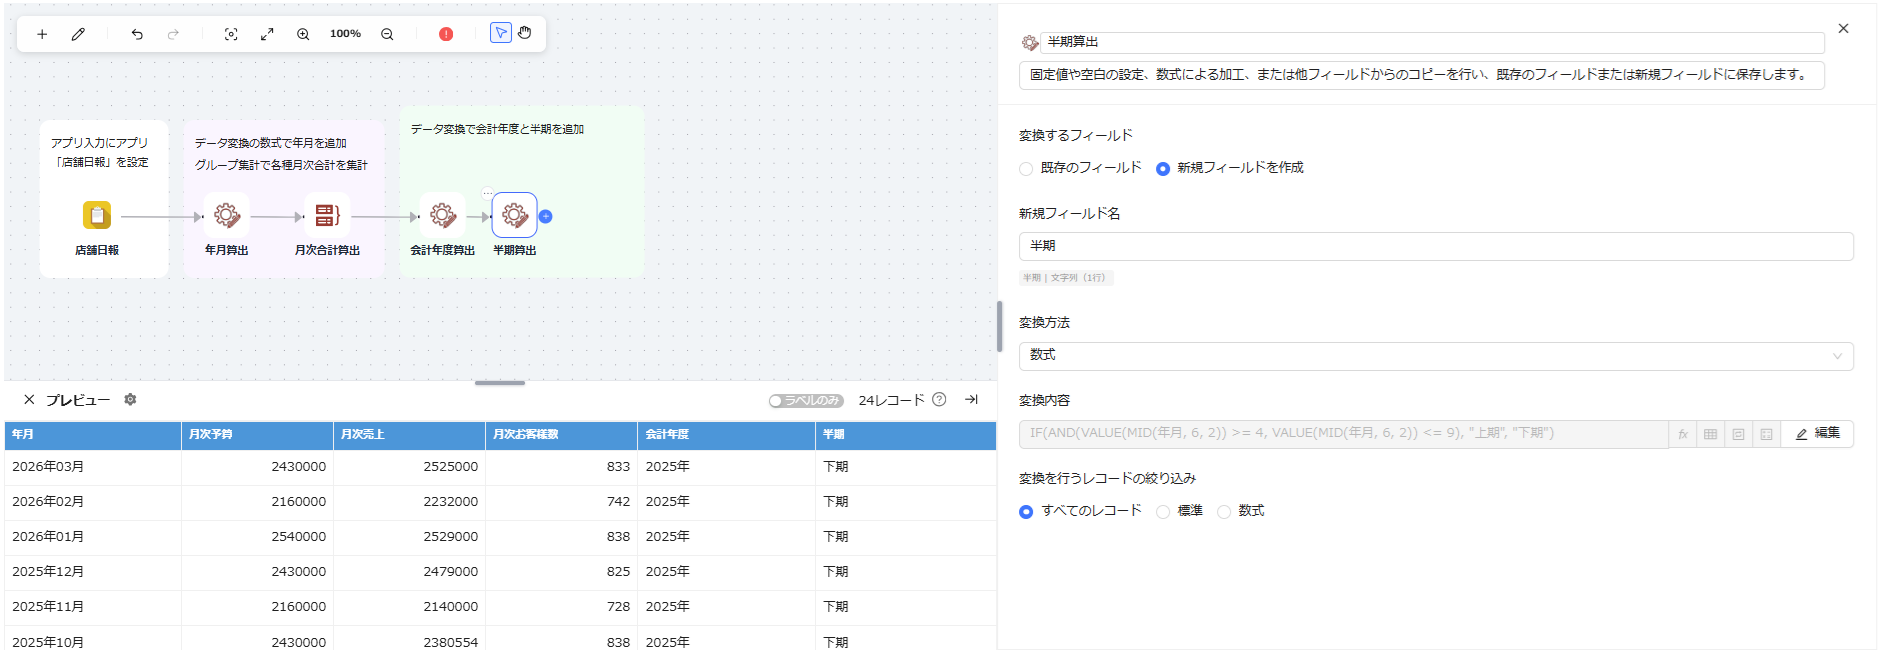Click the 会計年度 column header
The image size is (1880, 651).
click(726, 434)
